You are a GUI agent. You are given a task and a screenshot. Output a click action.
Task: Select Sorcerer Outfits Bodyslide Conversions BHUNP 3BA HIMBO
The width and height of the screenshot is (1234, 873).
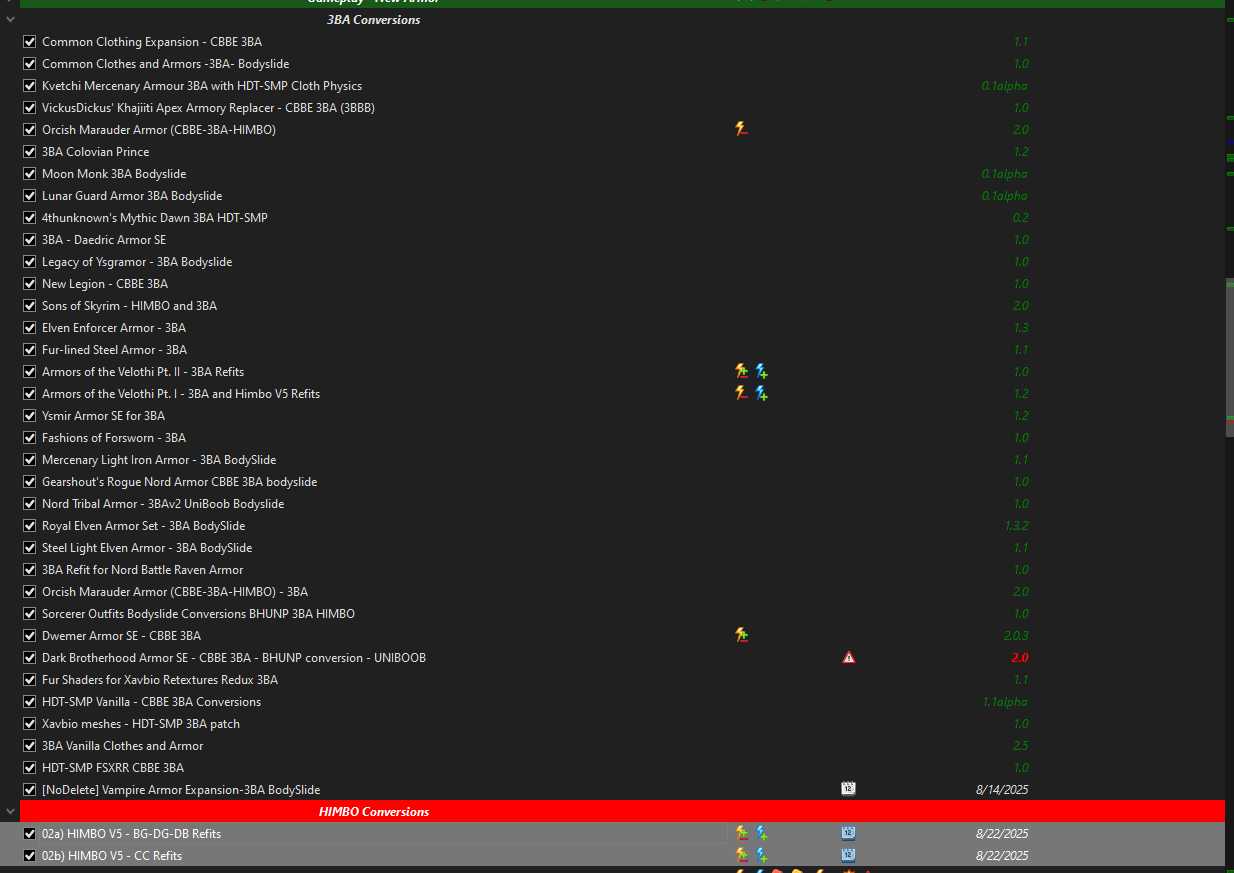pyautogui.click(x=198, y=614)
